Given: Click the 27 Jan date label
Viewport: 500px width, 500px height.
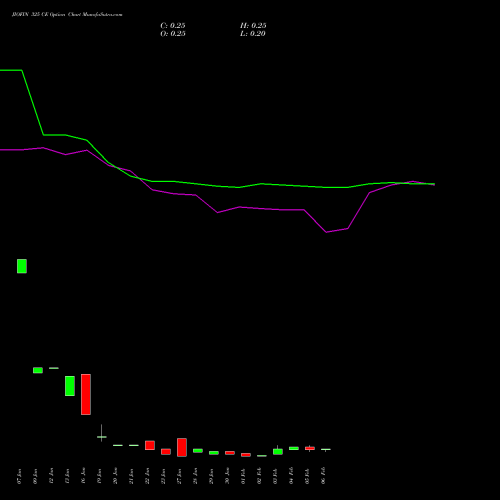Looking at the screenshot, I should coord(179,476).
